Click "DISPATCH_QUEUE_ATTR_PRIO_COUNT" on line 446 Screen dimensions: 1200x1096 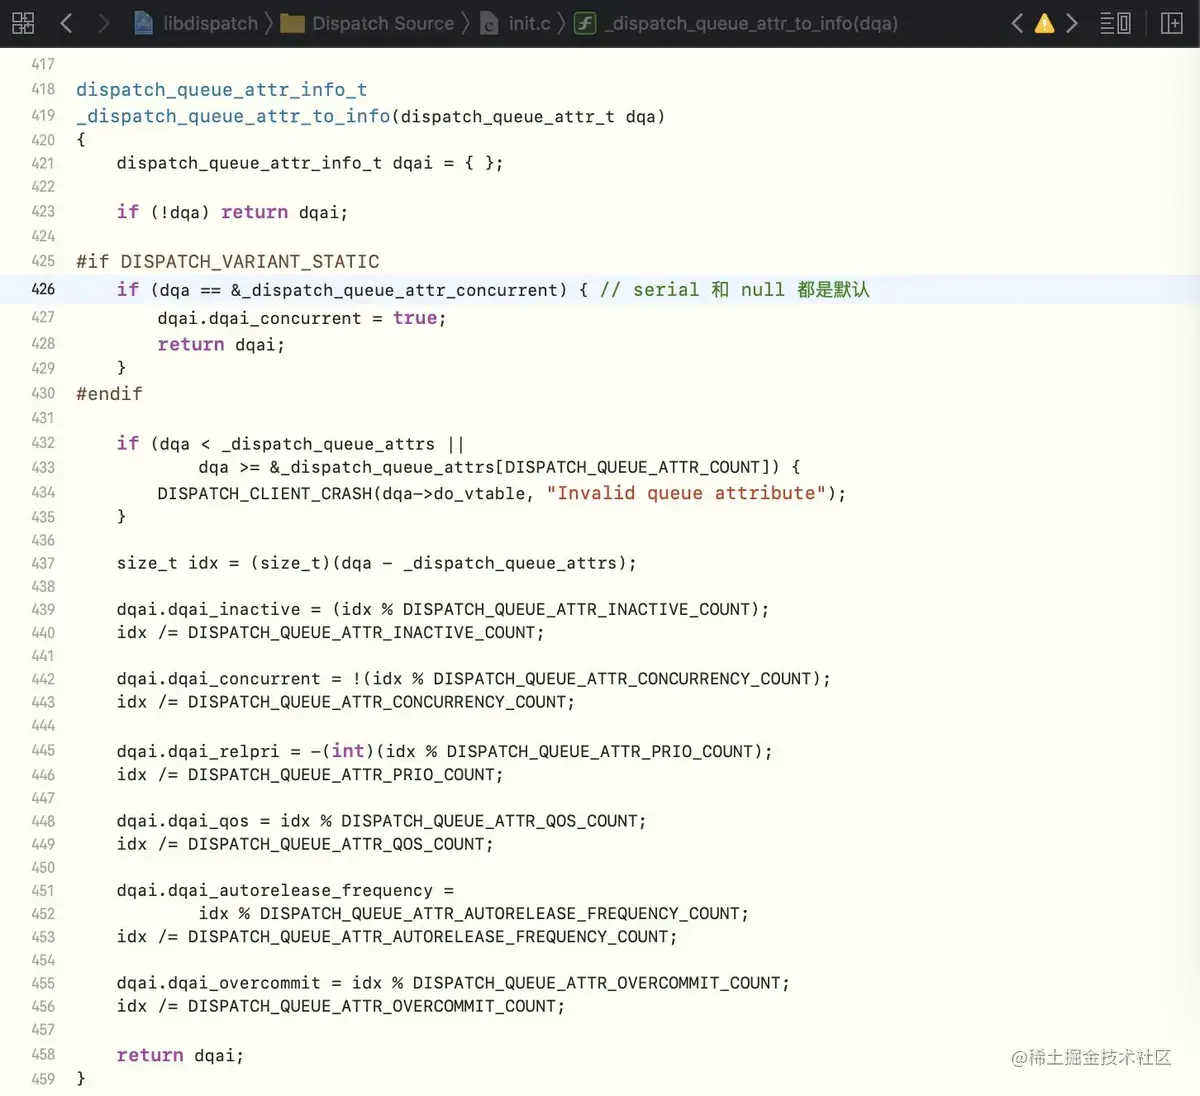pyautogui.click(x=341, y=775)
